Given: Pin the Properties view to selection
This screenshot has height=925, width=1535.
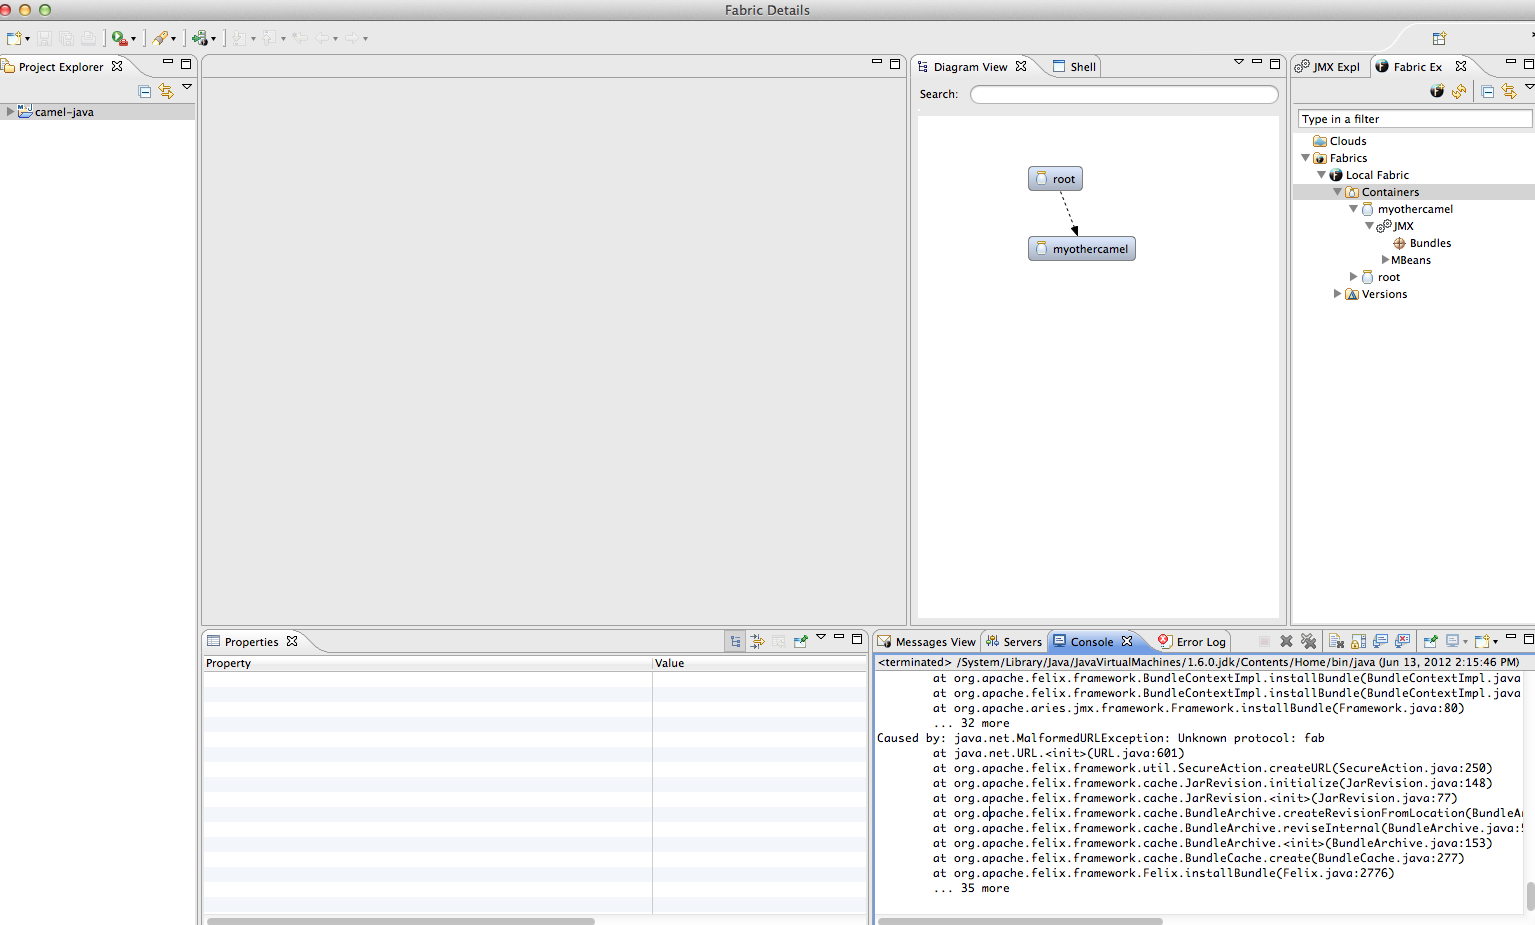Looking at the screenshot, I should [x=800, y=642].
